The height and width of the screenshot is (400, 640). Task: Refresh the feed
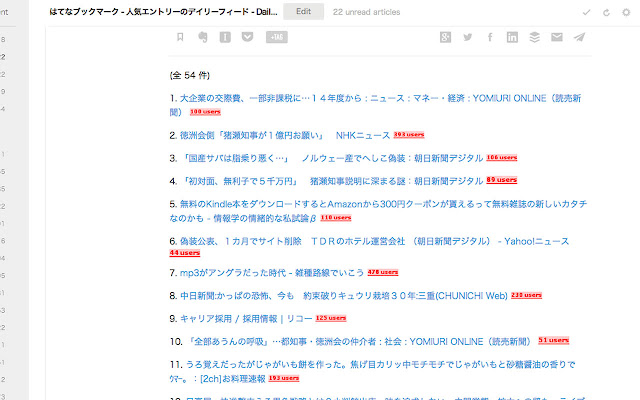tap(607, 13)
